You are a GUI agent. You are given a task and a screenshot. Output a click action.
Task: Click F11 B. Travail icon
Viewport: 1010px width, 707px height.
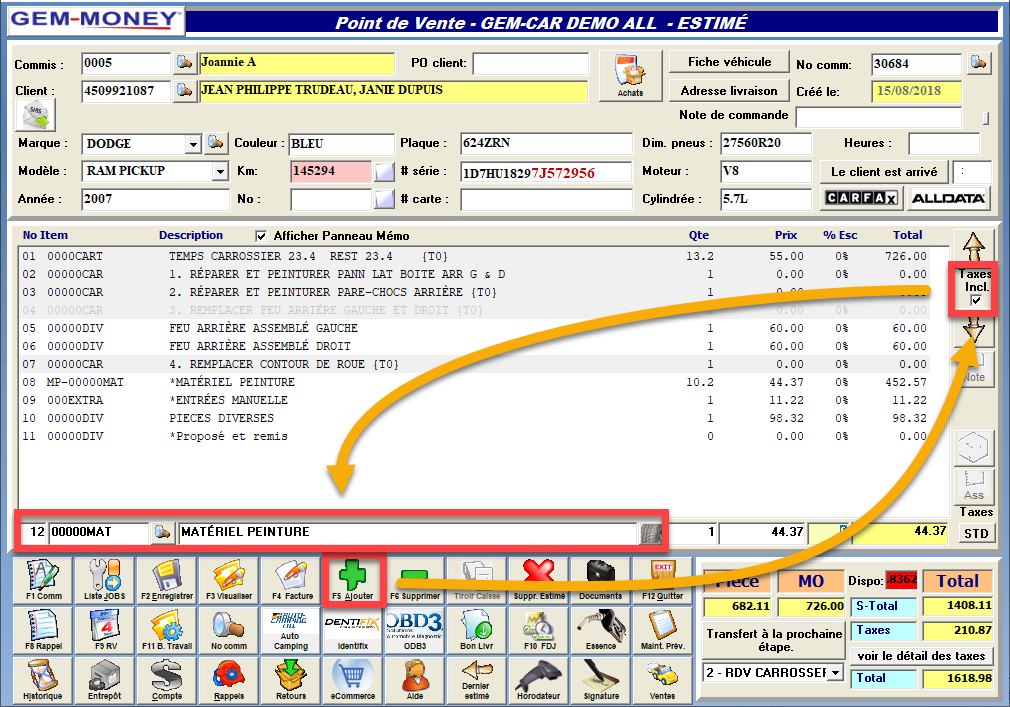tap(167, 630)
